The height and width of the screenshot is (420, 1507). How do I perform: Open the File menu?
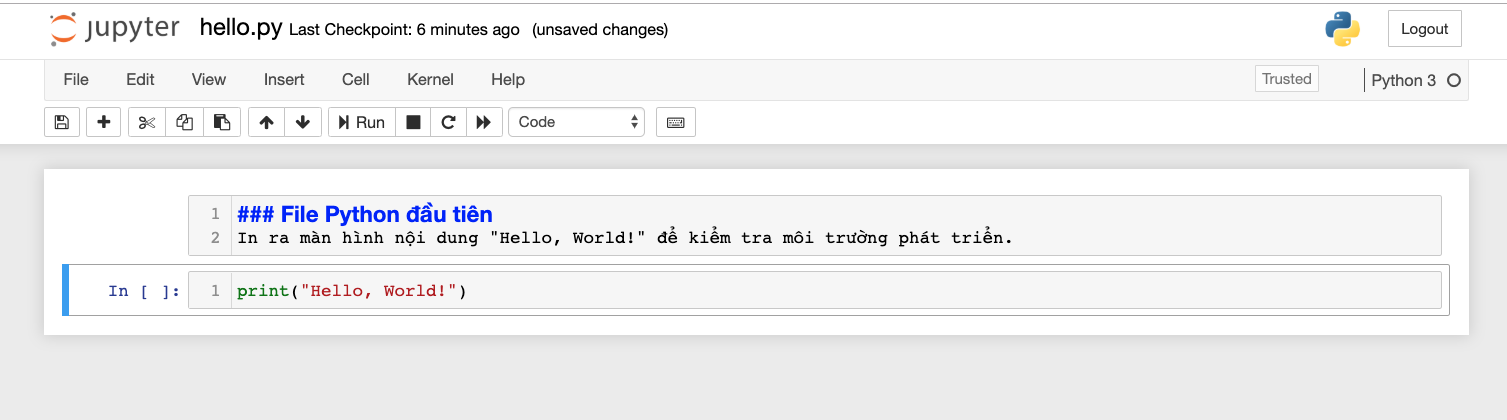click(x=76, y=79)
